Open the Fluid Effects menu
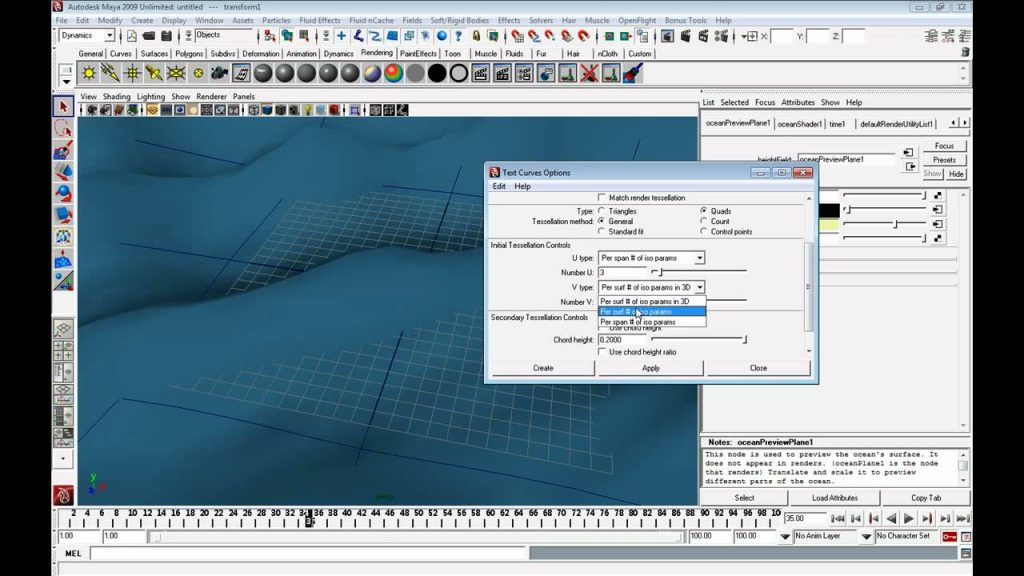 319,20
